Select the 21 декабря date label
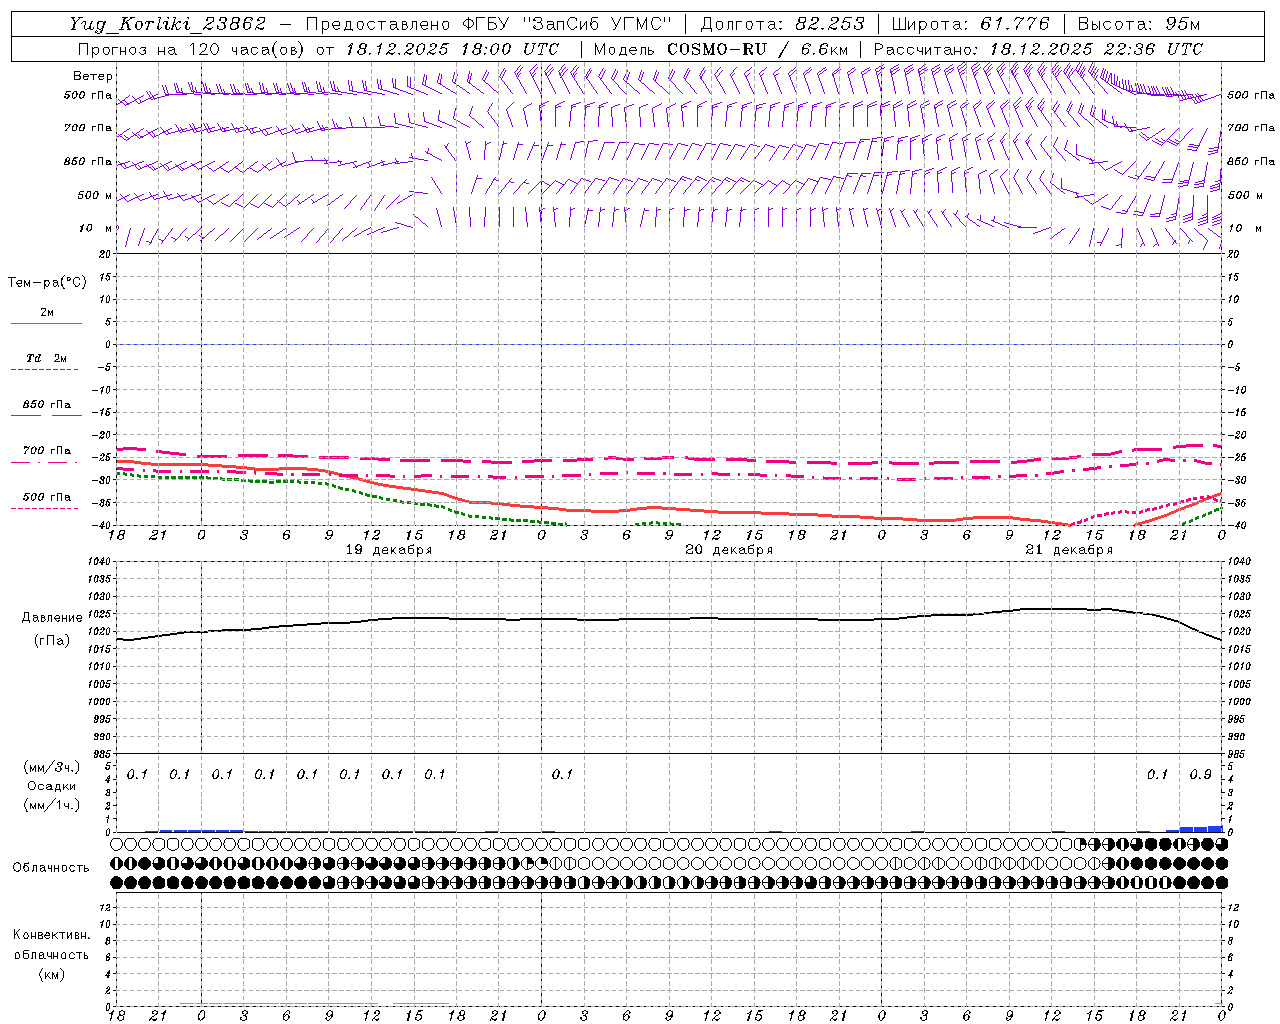Viewport: 1280px width, 1024px height. (x=1068, y=550)
